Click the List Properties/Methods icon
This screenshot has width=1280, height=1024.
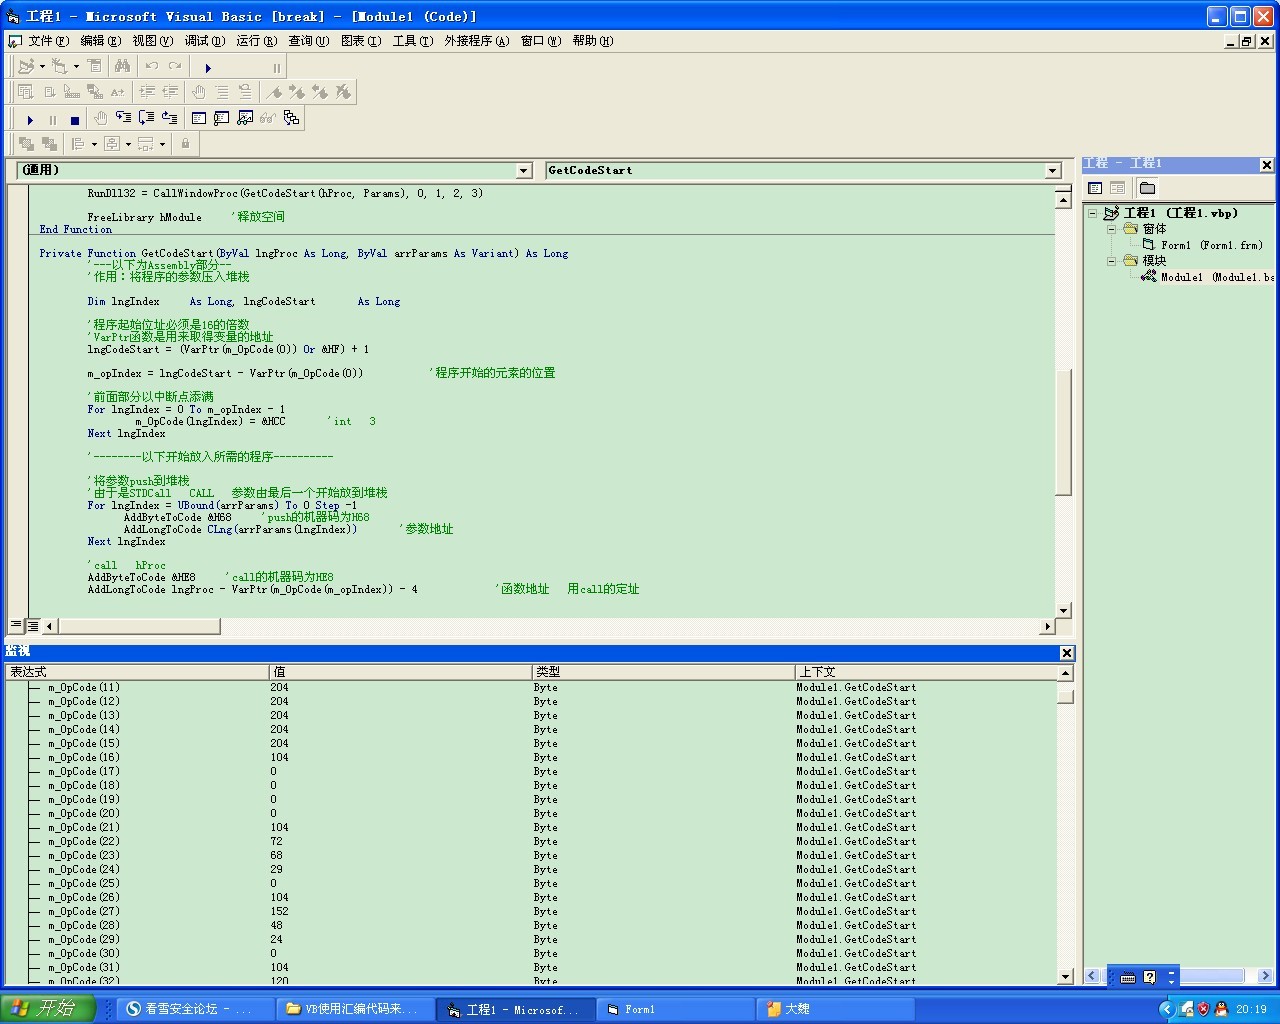pyautogui.click(x=26, y=92)
